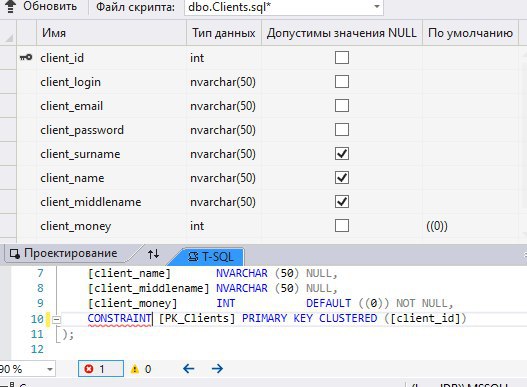This screenshot has width=527, height=387.
Task: Click the client_password name cell
Action: [111, 130]
